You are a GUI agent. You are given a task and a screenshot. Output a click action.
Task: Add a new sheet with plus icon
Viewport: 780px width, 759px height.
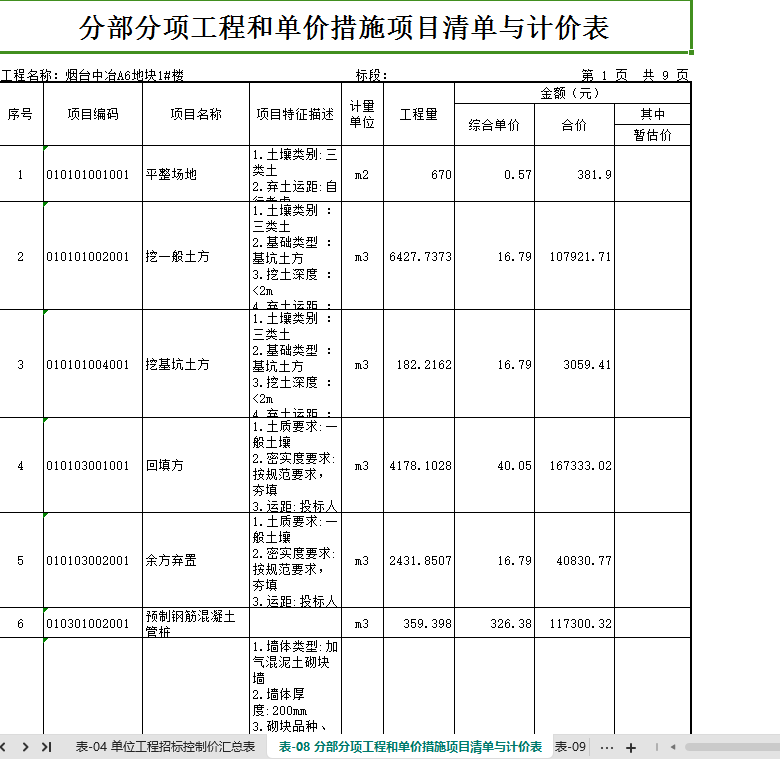click(x=631, y=747)
